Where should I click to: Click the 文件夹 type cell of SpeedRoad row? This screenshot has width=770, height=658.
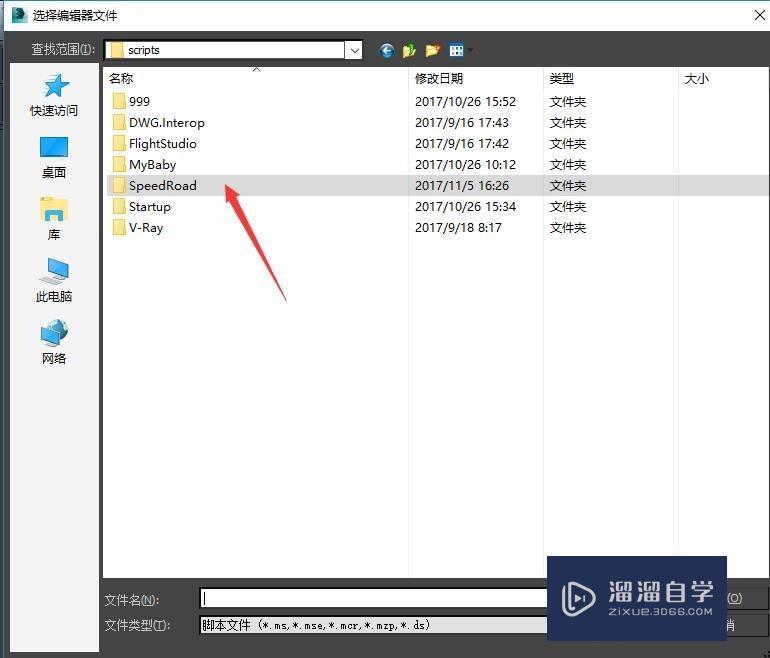pyautogui.click(x=568, y=186)
